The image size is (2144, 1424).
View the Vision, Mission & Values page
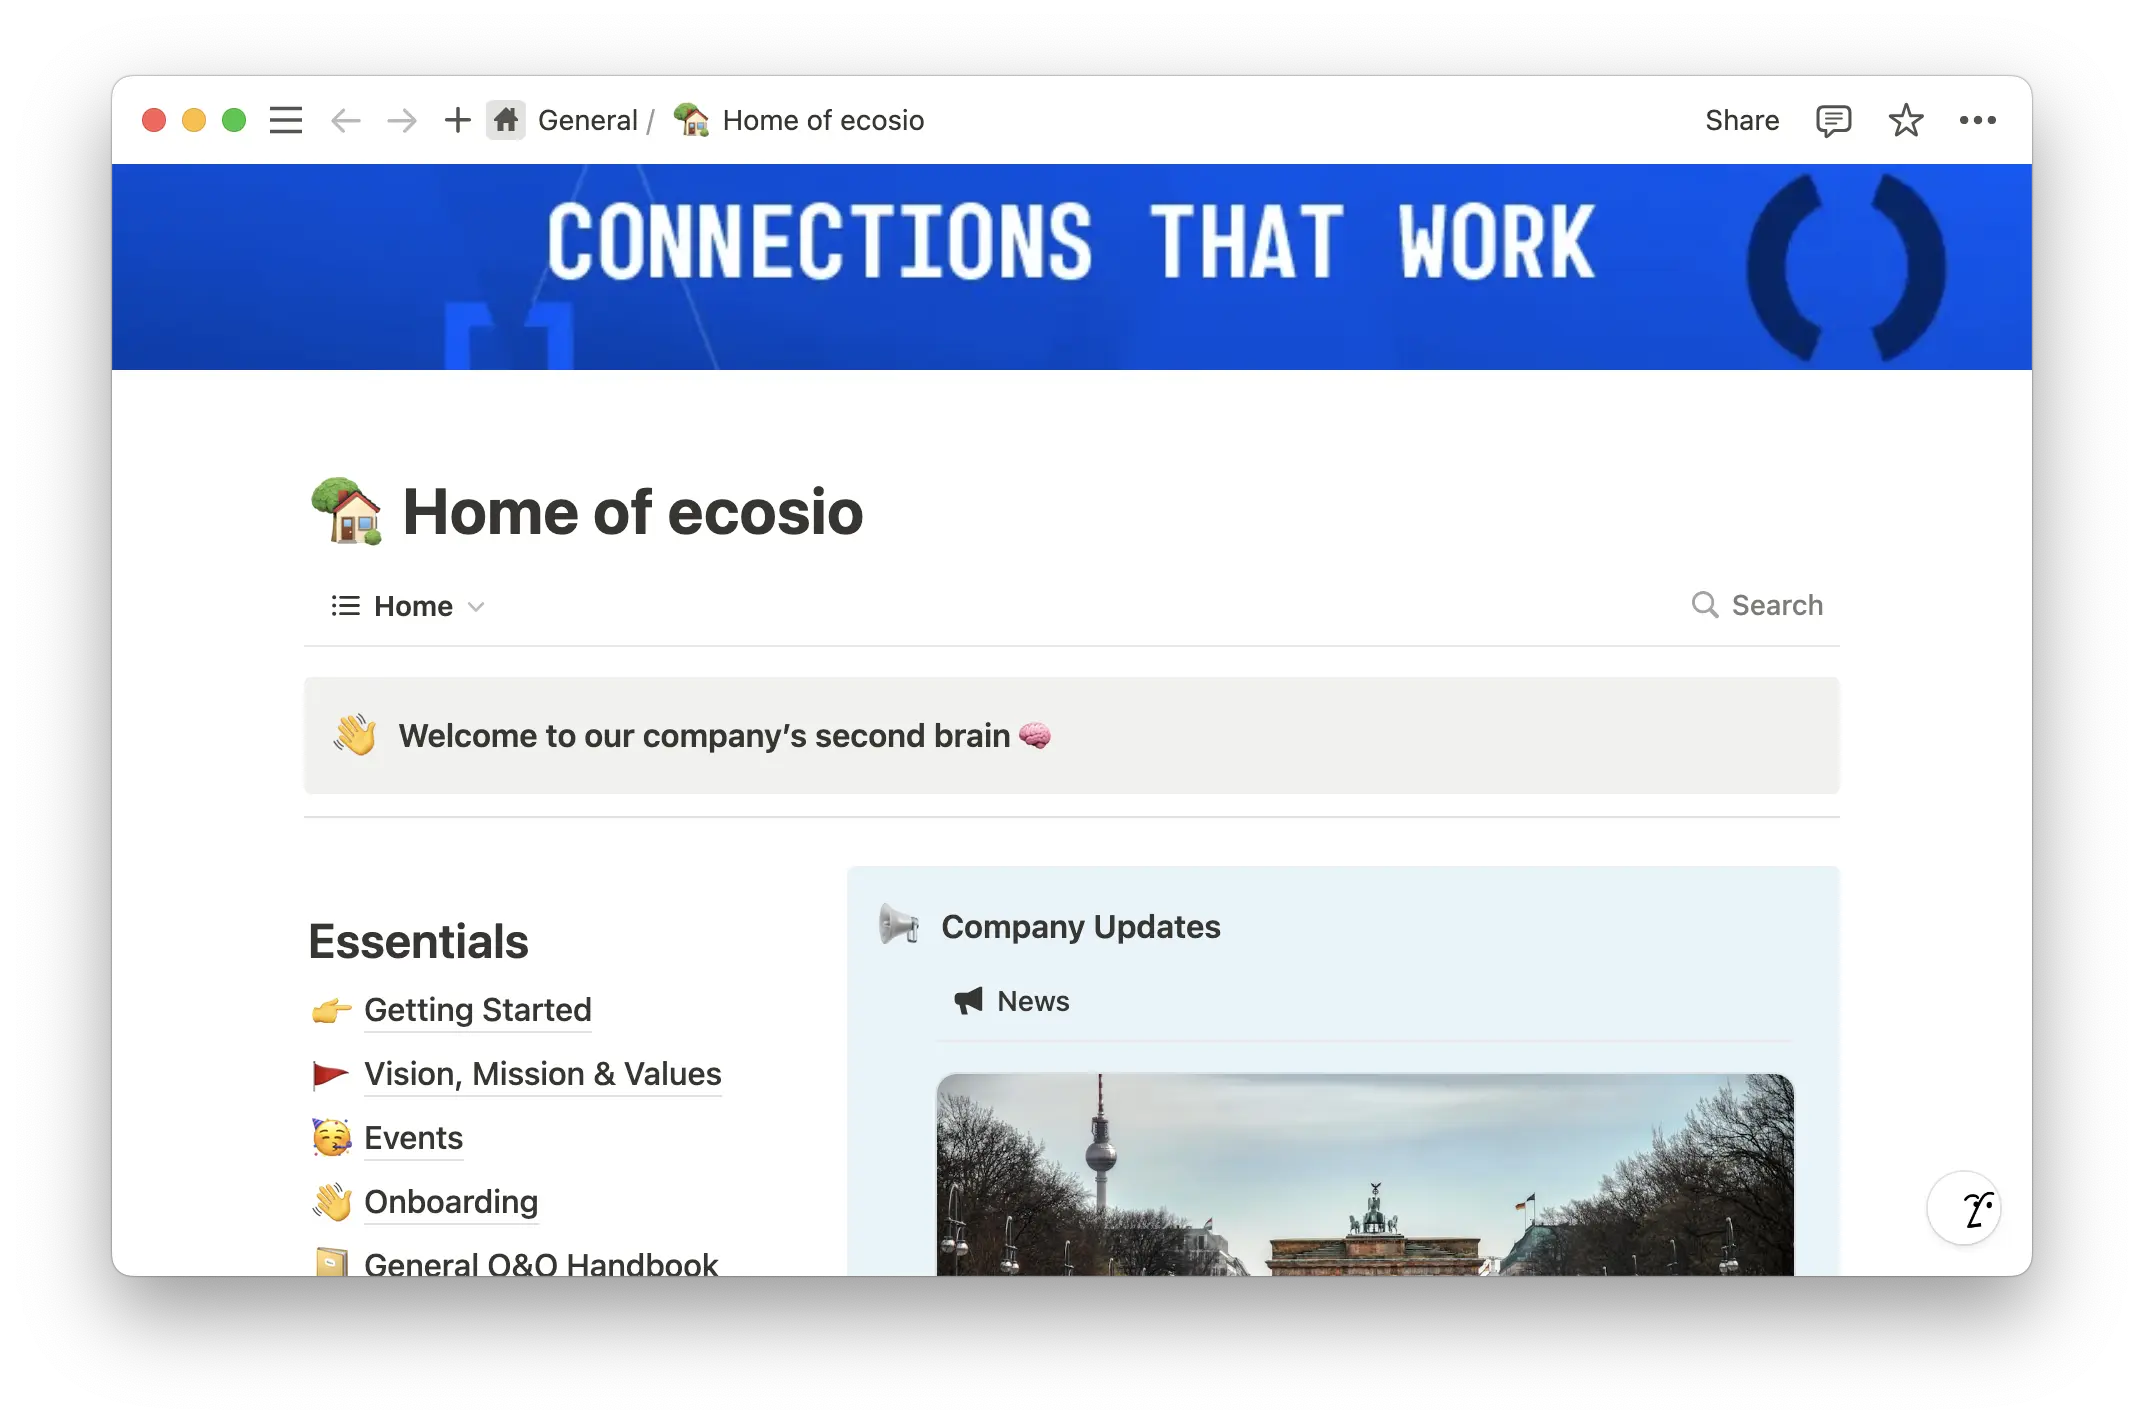pos(542,1074)
